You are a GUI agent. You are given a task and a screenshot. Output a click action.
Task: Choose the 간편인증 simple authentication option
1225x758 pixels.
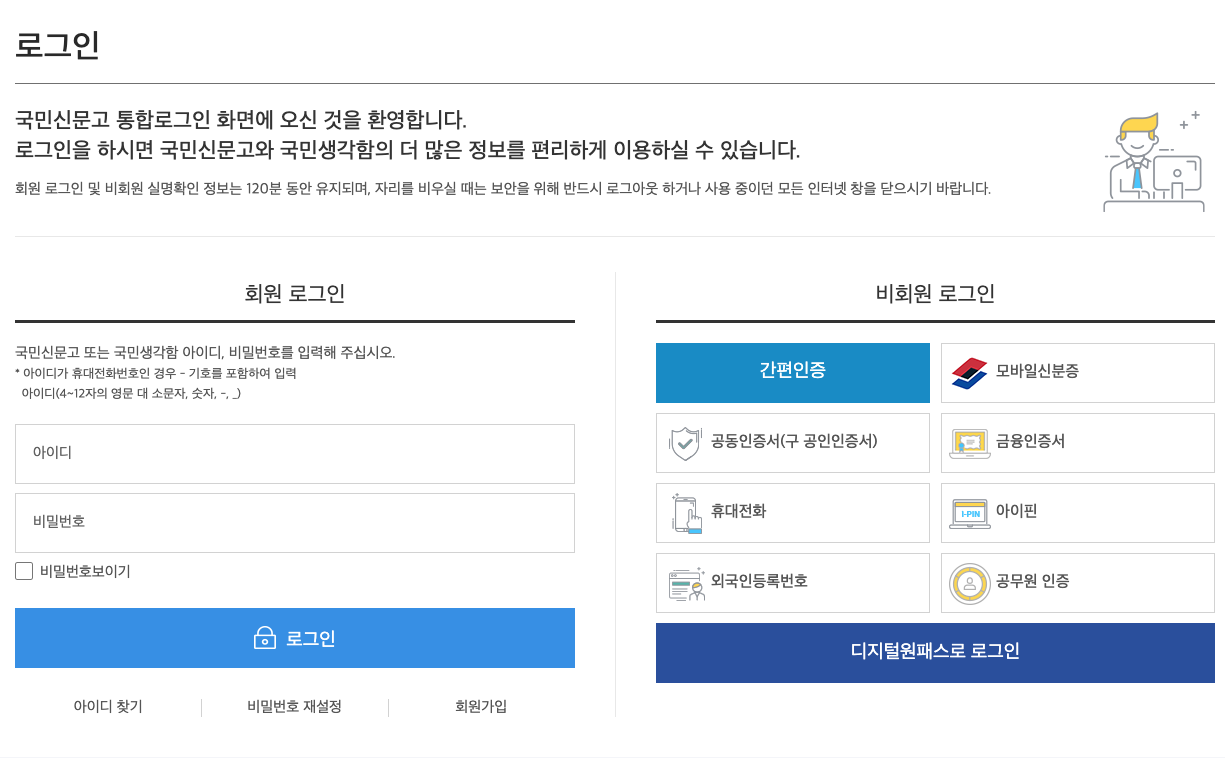pyautogui.click(x=792, y=372)
